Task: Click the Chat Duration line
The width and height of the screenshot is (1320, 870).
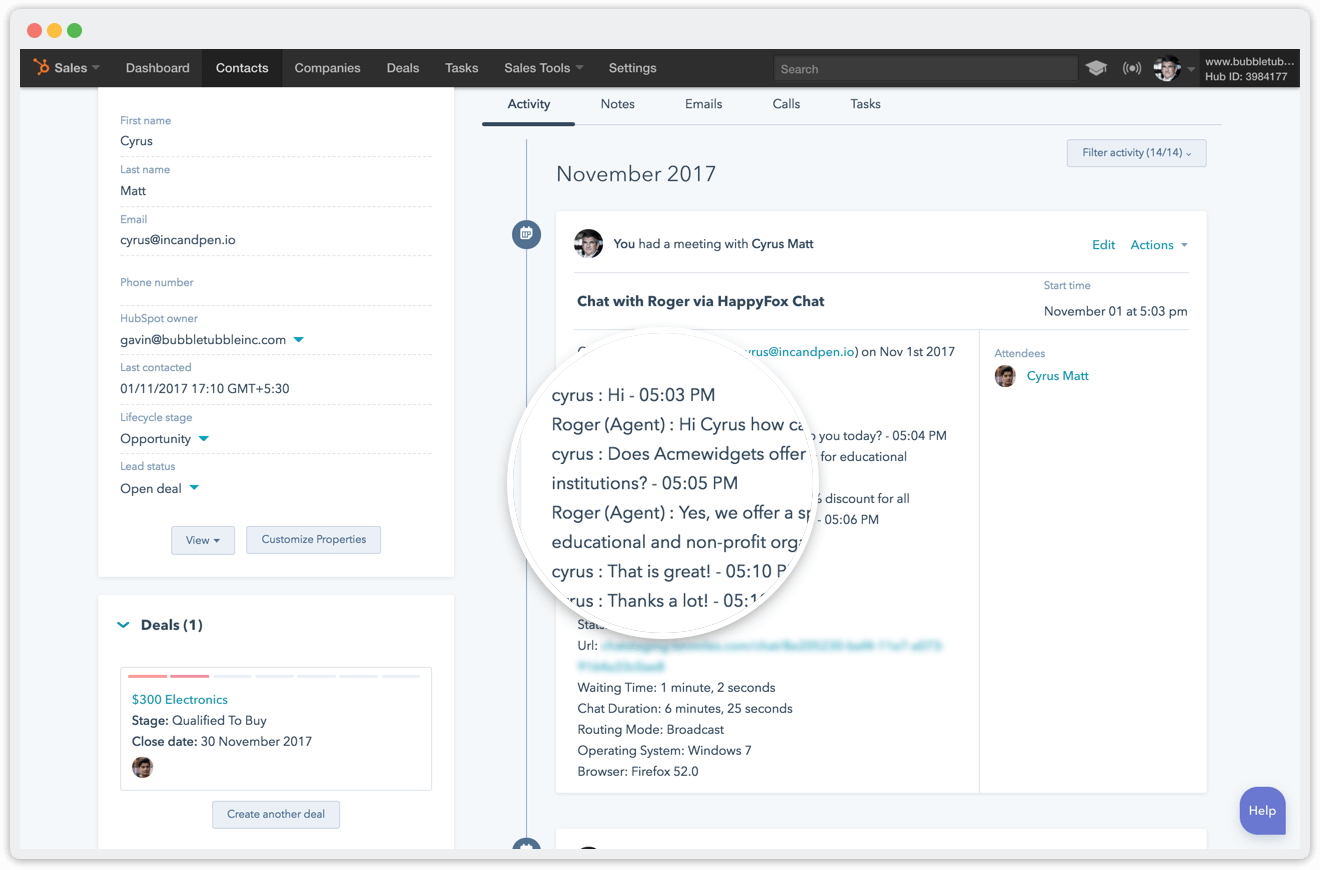Action: [x=685, y=709]
